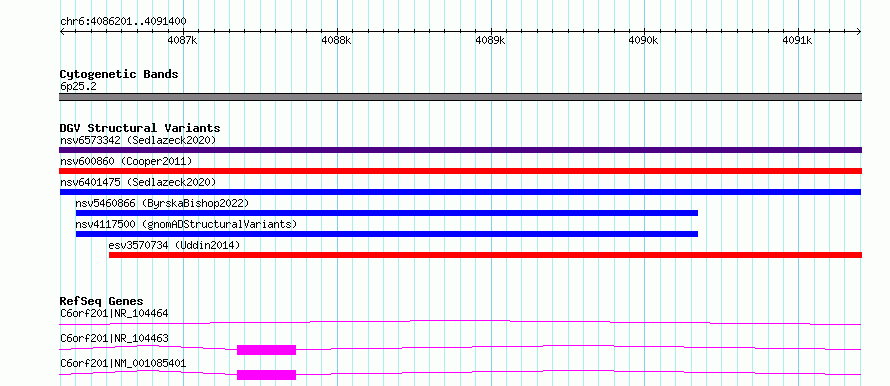
Task: Select the dark purple nsv6573342 variant bar
Action: (461, 150)
